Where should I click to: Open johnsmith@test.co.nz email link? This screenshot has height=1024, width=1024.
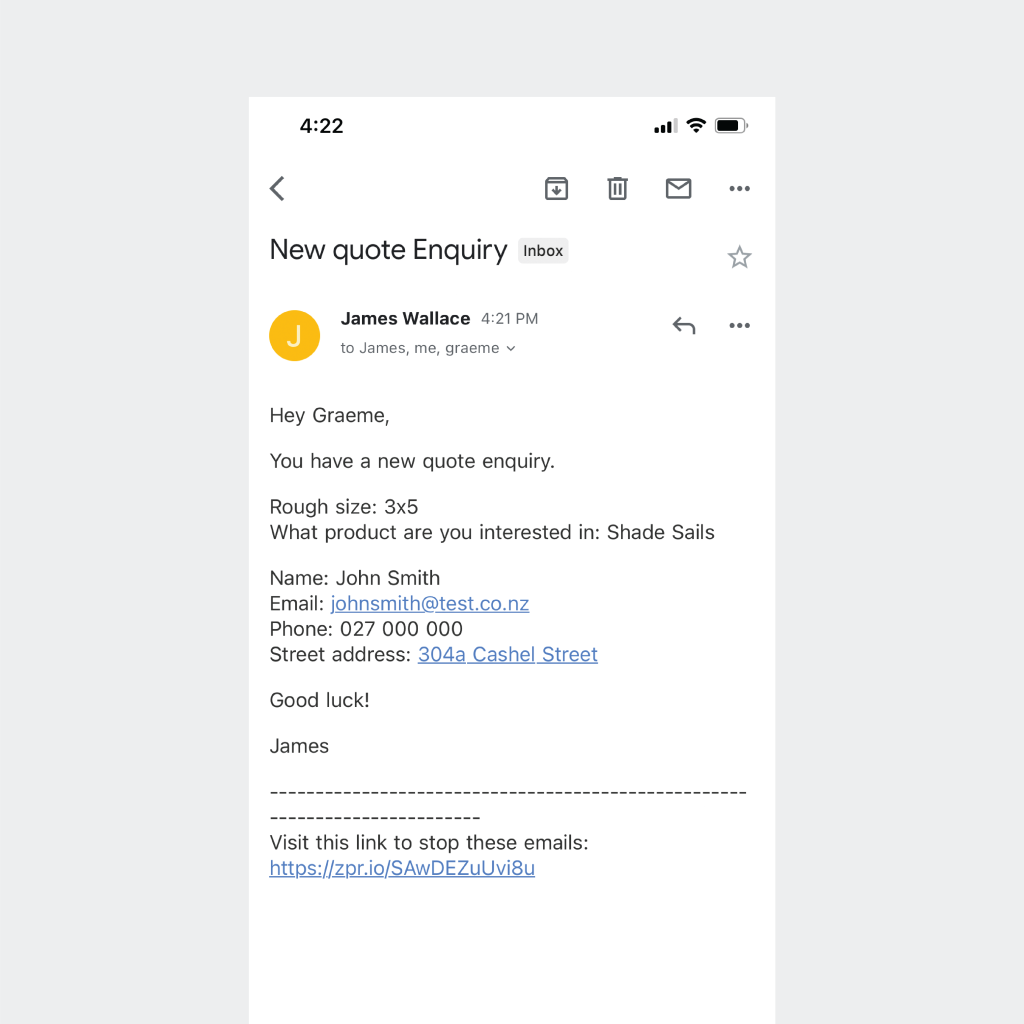(430, 603)
